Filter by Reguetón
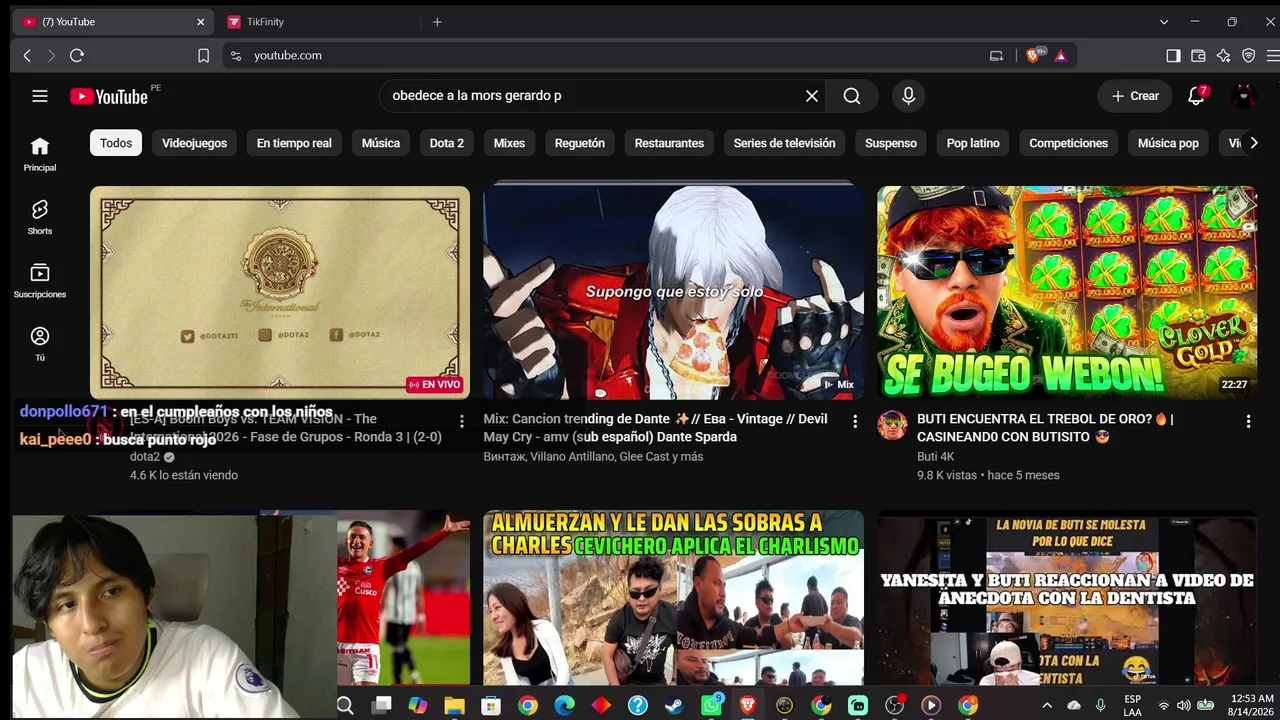 coord(580,143)
